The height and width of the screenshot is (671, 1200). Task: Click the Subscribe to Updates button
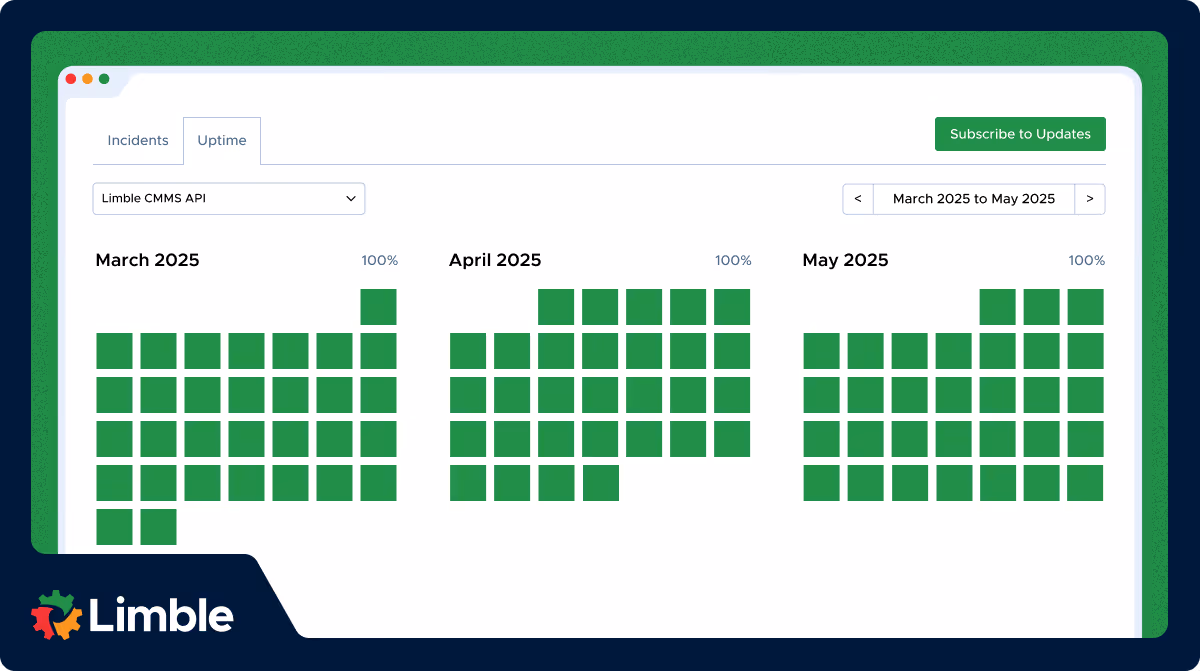tap(1020, 134)
